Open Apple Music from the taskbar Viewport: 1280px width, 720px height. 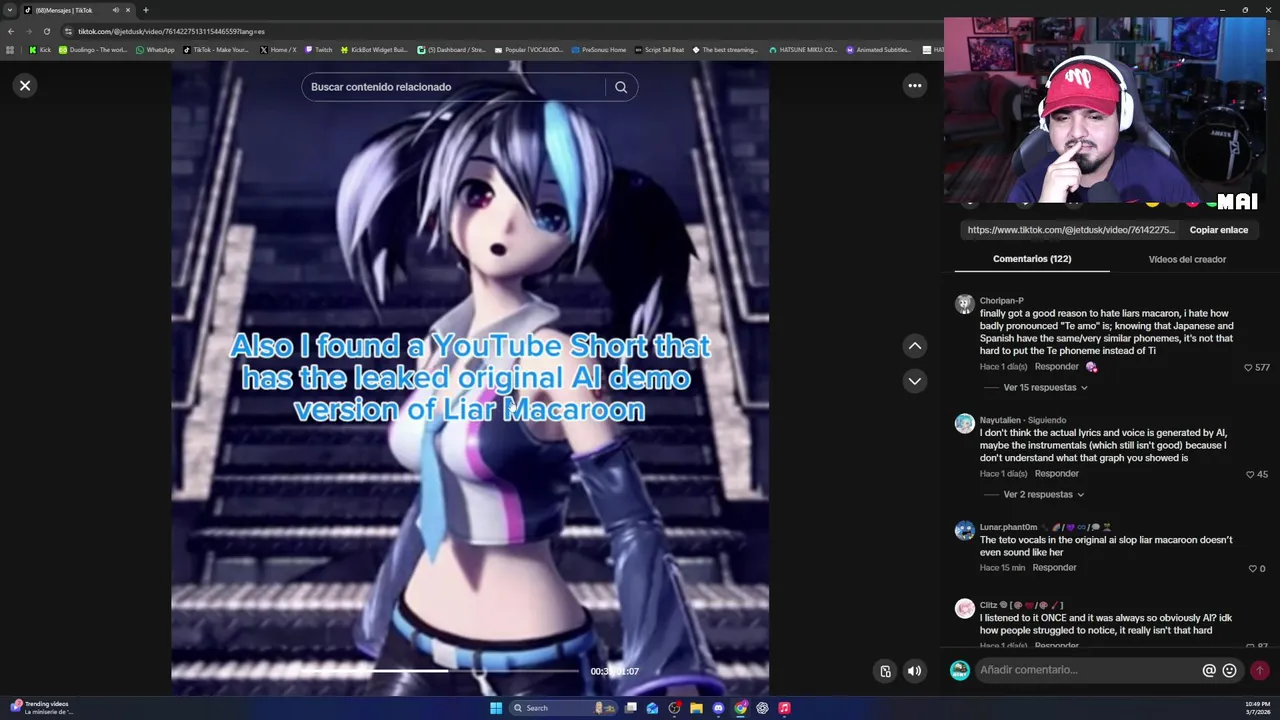(784, 708)
